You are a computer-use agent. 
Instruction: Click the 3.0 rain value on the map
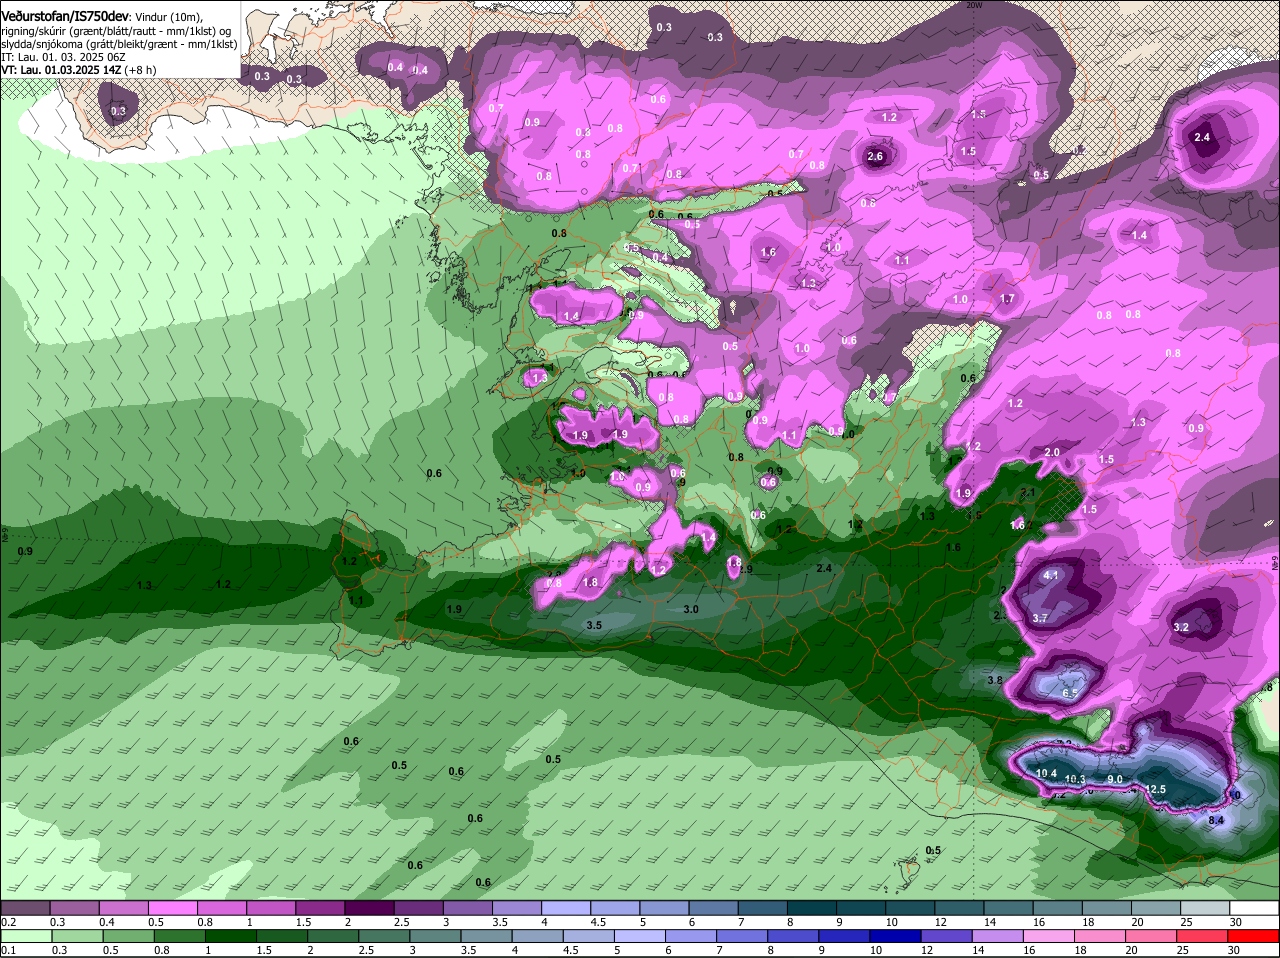pos(690,609)
